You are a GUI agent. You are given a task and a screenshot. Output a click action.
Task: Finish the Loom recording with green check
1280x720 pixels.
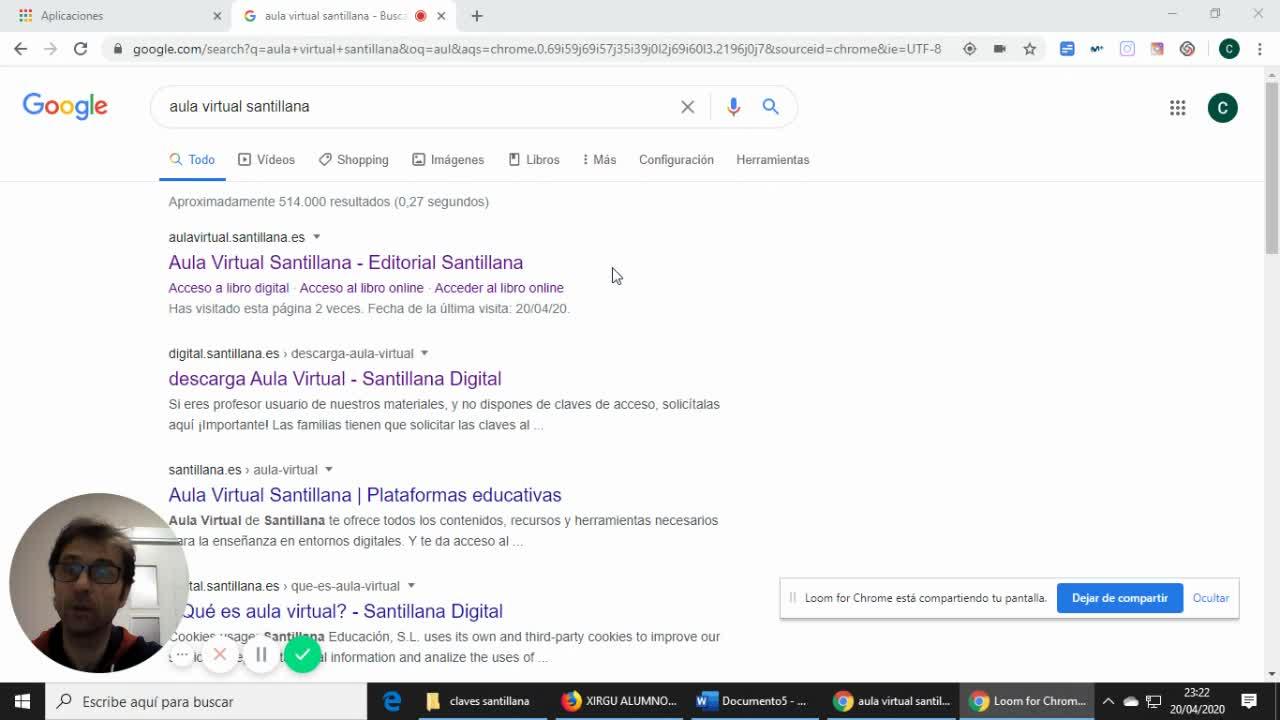click(302, 655)
